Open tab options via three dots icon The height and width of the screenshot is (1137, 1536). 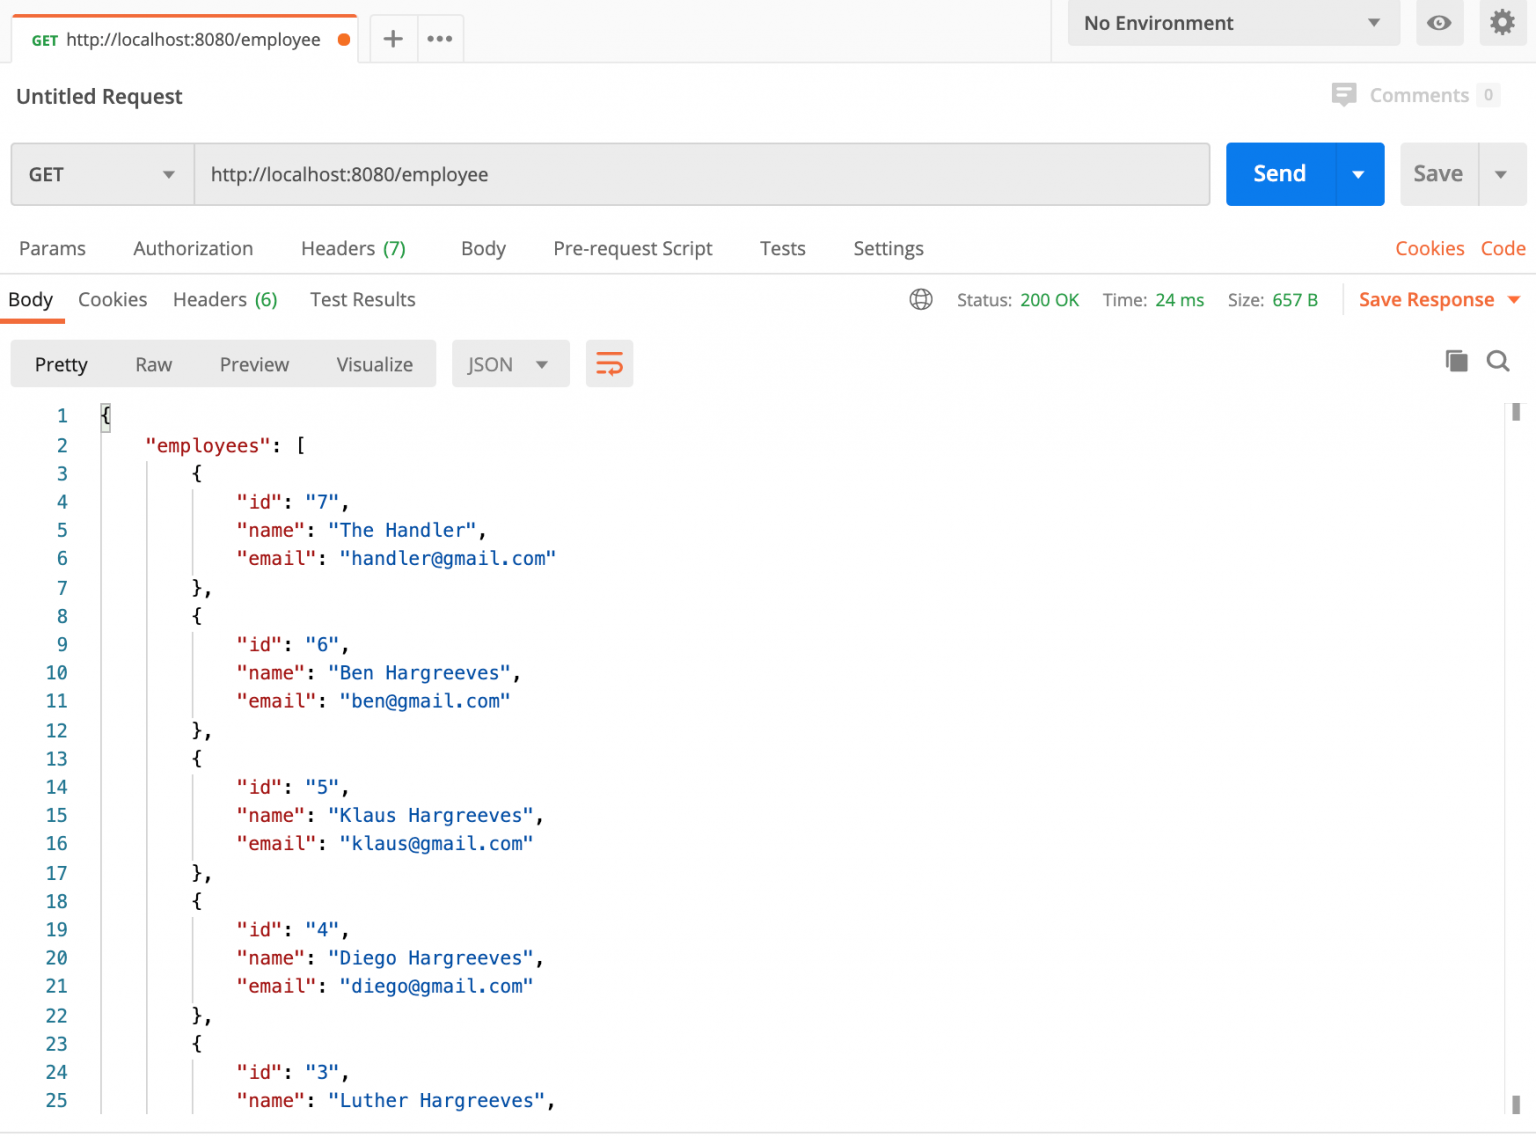[439, 39]
